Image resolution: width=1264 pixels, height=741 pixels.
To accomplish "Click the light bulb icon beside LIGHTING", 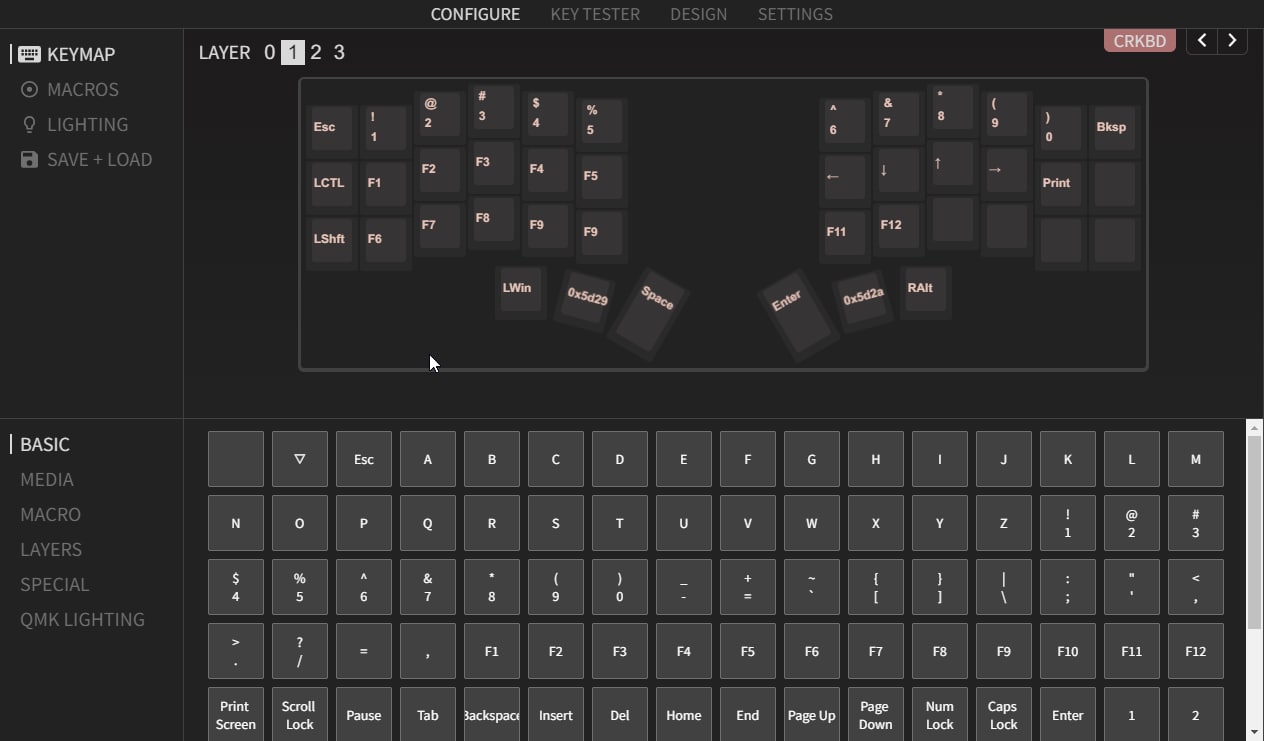I will pyautogui.click(x=29, y=124).
